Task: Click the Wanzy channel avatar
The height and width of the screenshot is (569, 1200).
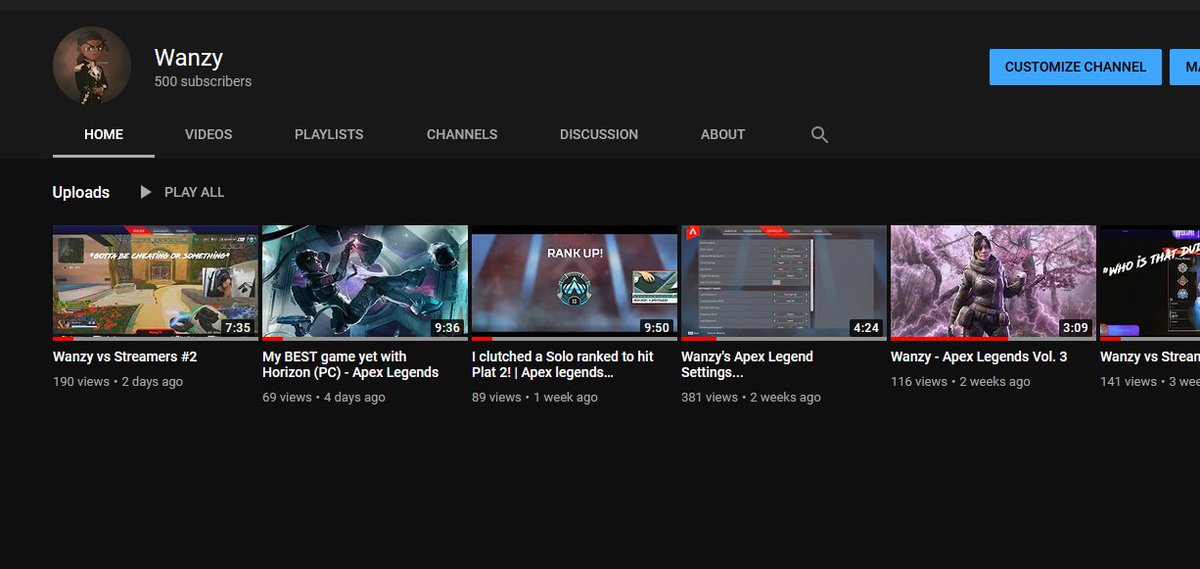Action: (x=92, y=66)
